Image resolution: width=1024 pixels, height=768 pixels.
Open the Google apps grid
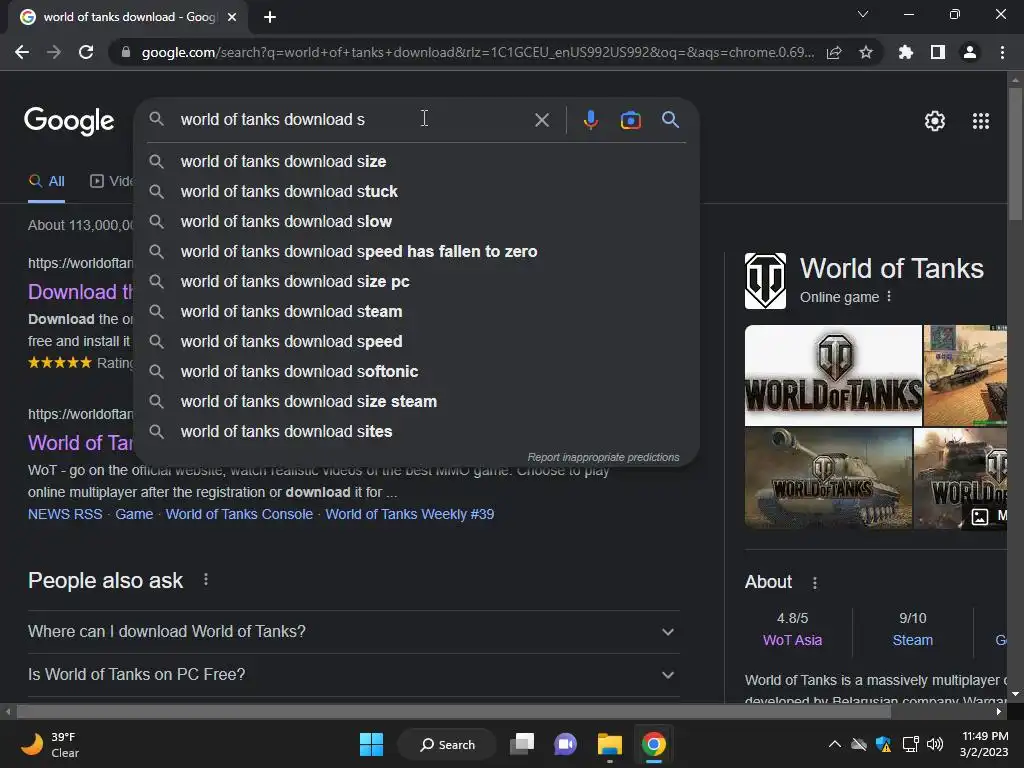point(981,121)
